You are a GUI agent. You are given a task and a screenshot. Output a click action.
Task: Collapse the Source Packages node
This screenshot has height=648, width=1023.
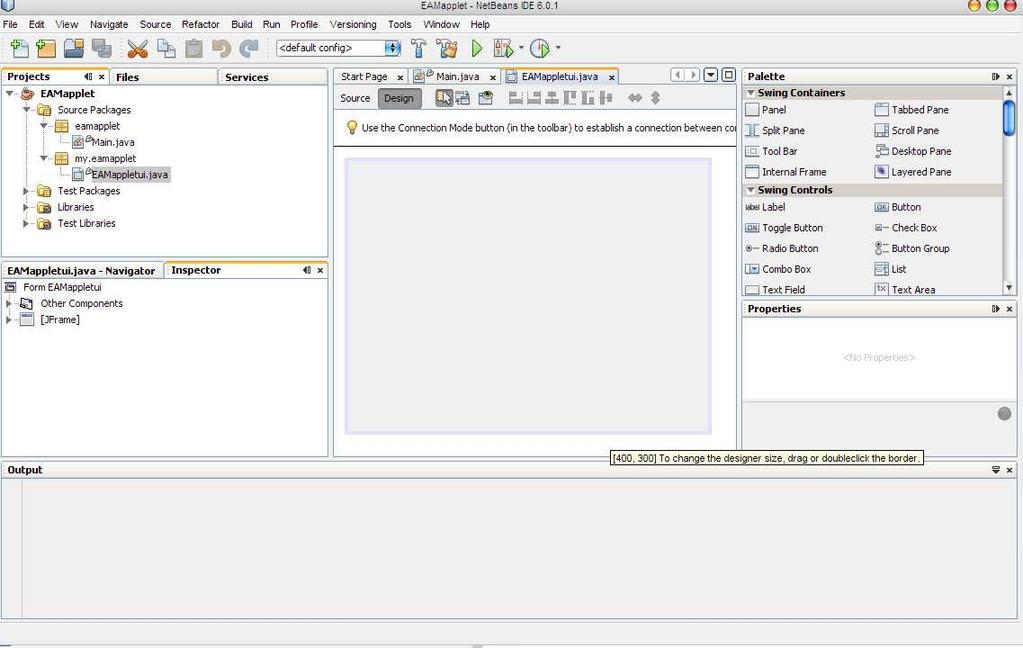click(26, 110)
